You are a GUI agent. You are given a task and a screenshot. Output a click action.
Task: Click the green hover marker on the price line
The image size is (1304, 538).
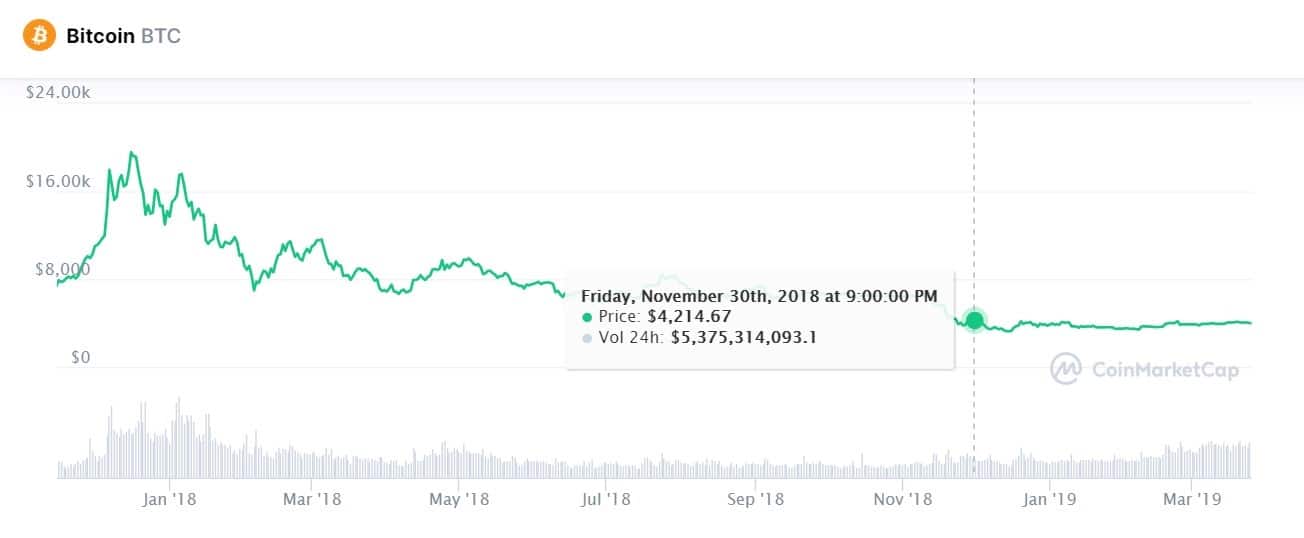[x=974, y=321]
